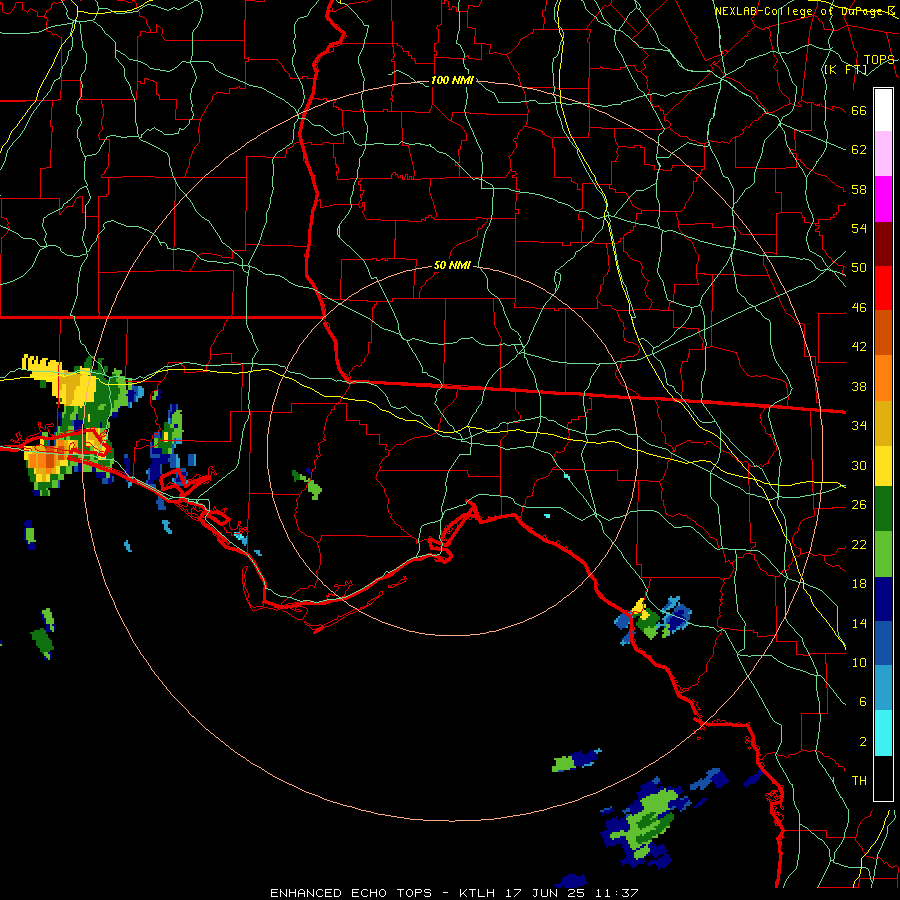Screen dimensions: 900x900
Task: Click the white swatch atop the tops legend
Action: click(883, 110)
